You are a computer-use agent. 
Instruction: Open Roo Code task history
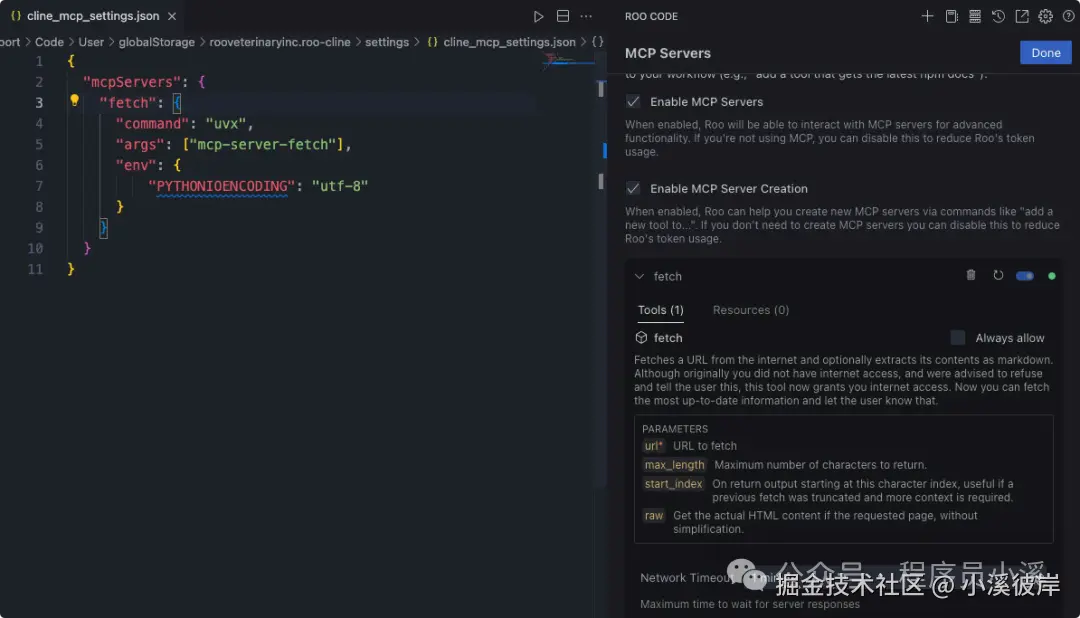(998, 16)
